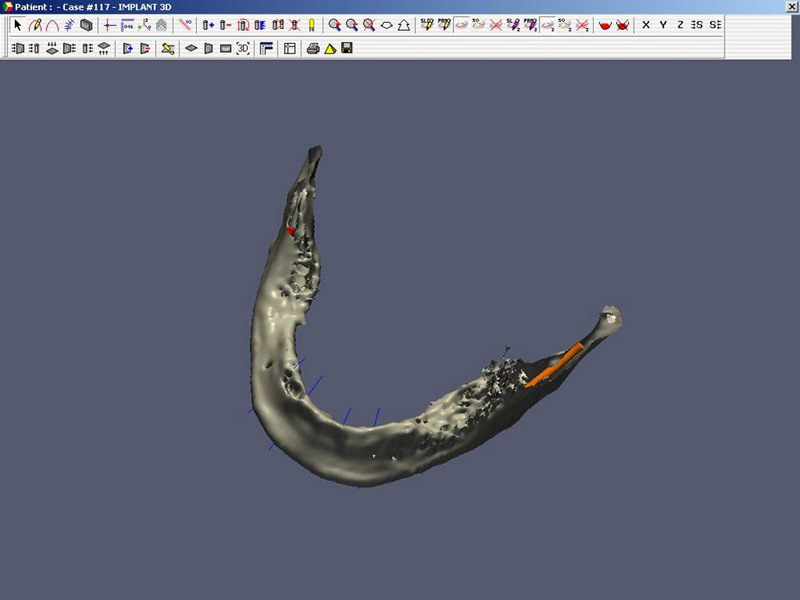
Task: Click the floppy disk save icon
Action: [x=347, y=47]
